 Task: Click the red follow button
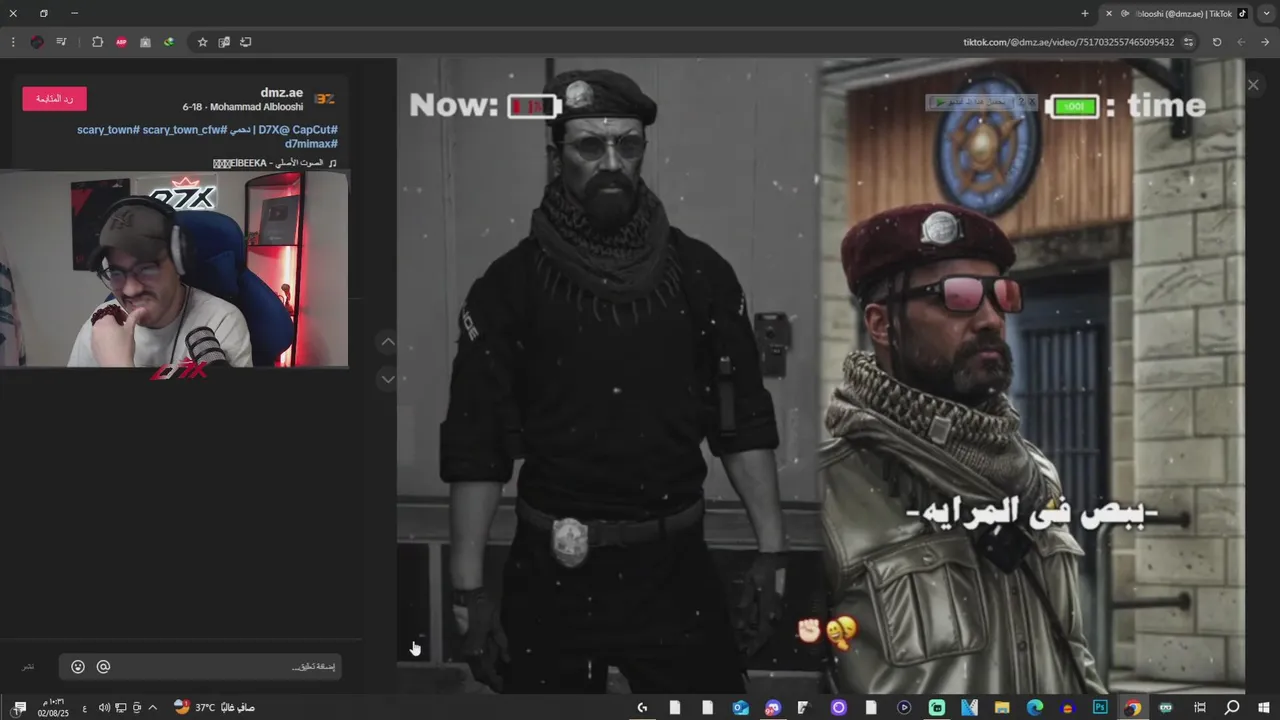coord(54,99)
